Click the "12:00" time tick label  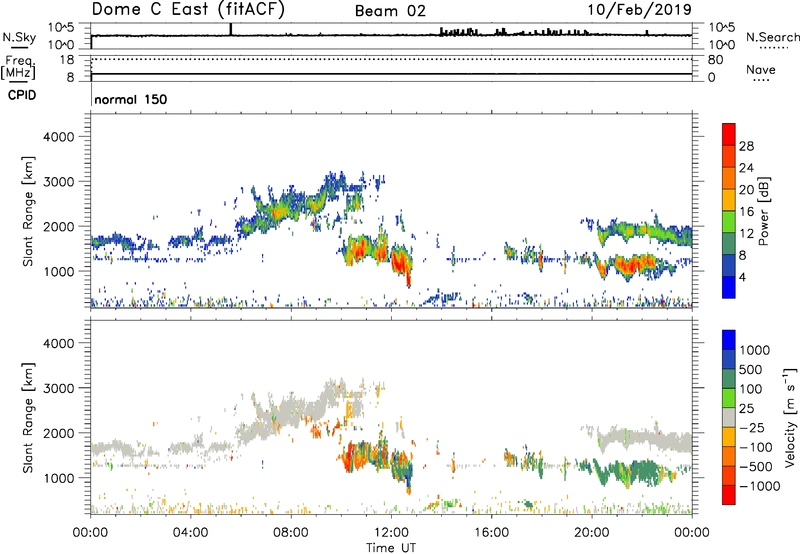pyautogui.click(x=391, y=533)
